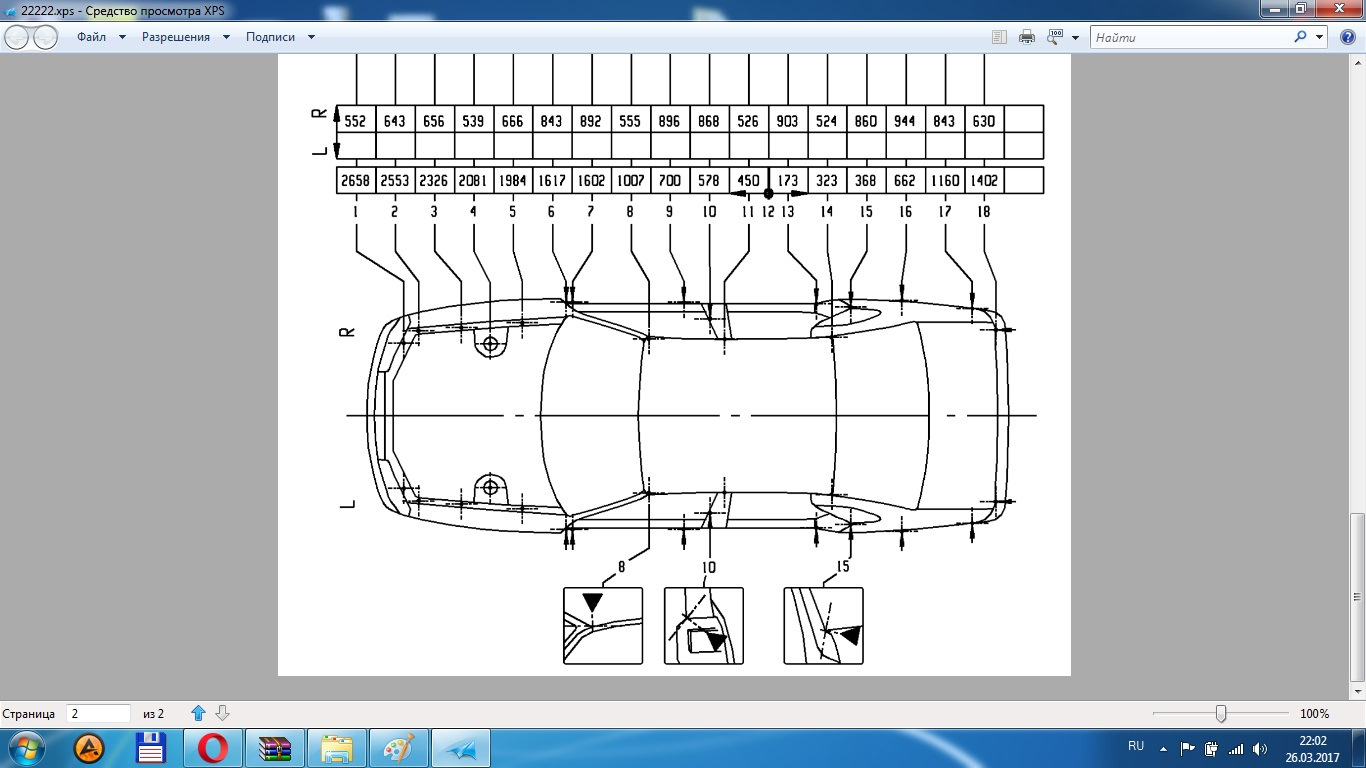
Task: Go to previous page with the up arrow
Action: [198, 713]
